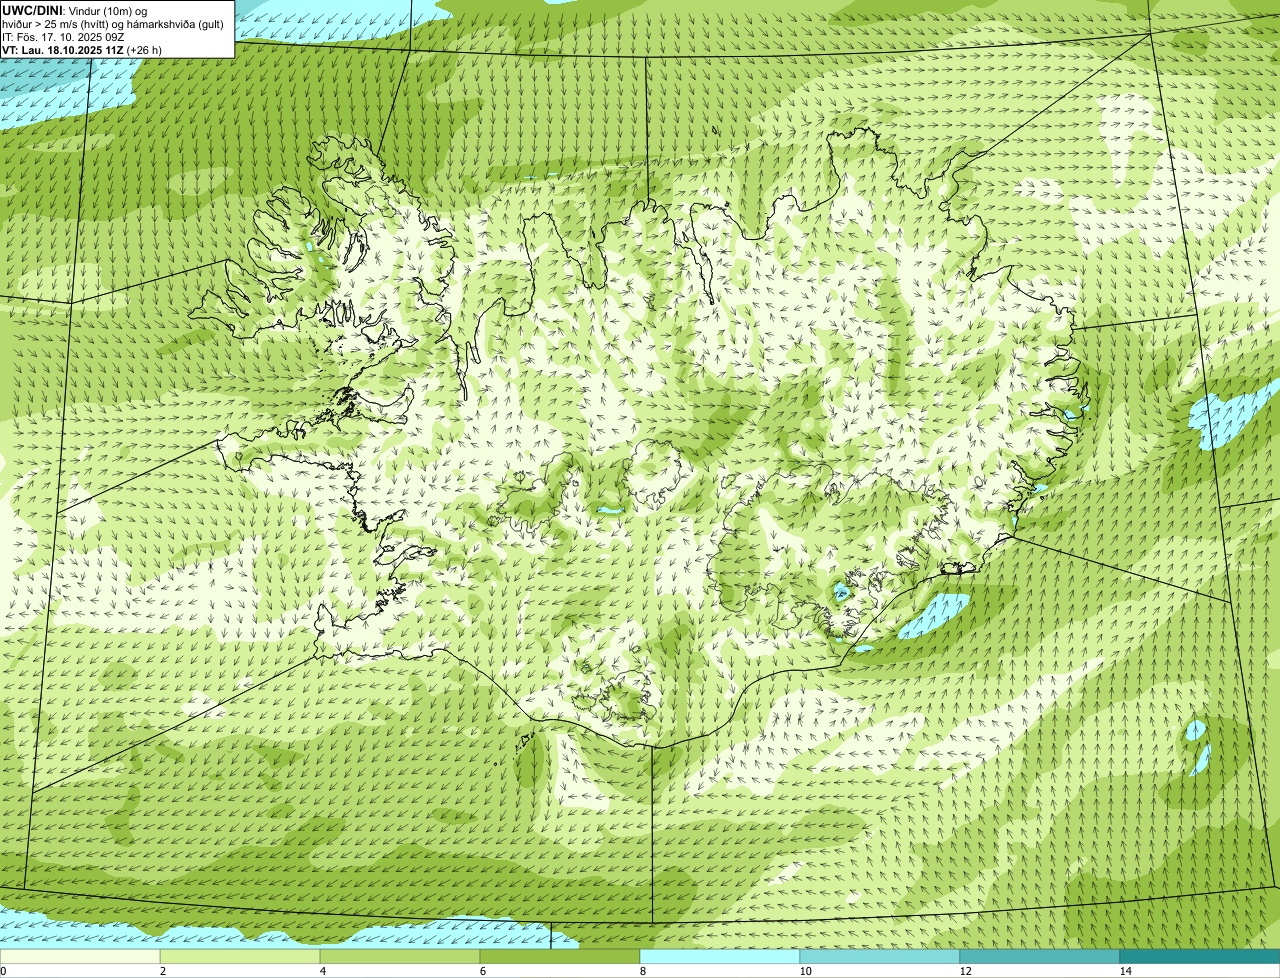
Task: Click the '14' label on the color scale
Action: (x=1125, y=971)
